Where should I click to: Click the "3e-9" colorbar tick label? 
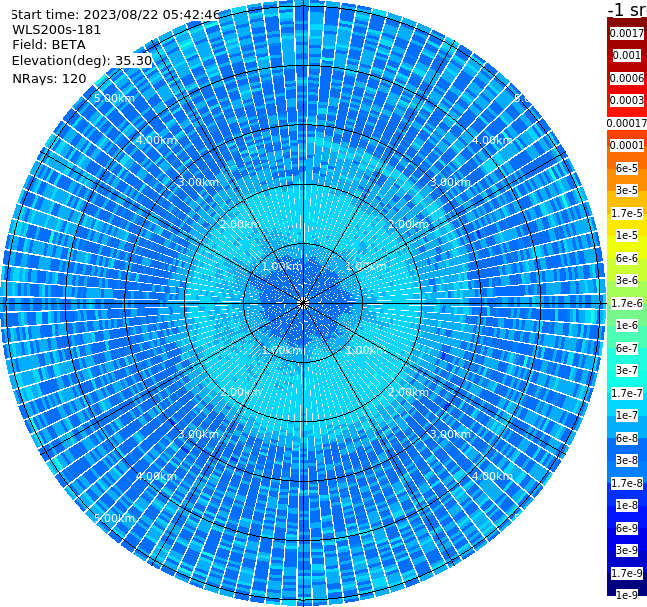pyautogui.click(x=627, y=550)
